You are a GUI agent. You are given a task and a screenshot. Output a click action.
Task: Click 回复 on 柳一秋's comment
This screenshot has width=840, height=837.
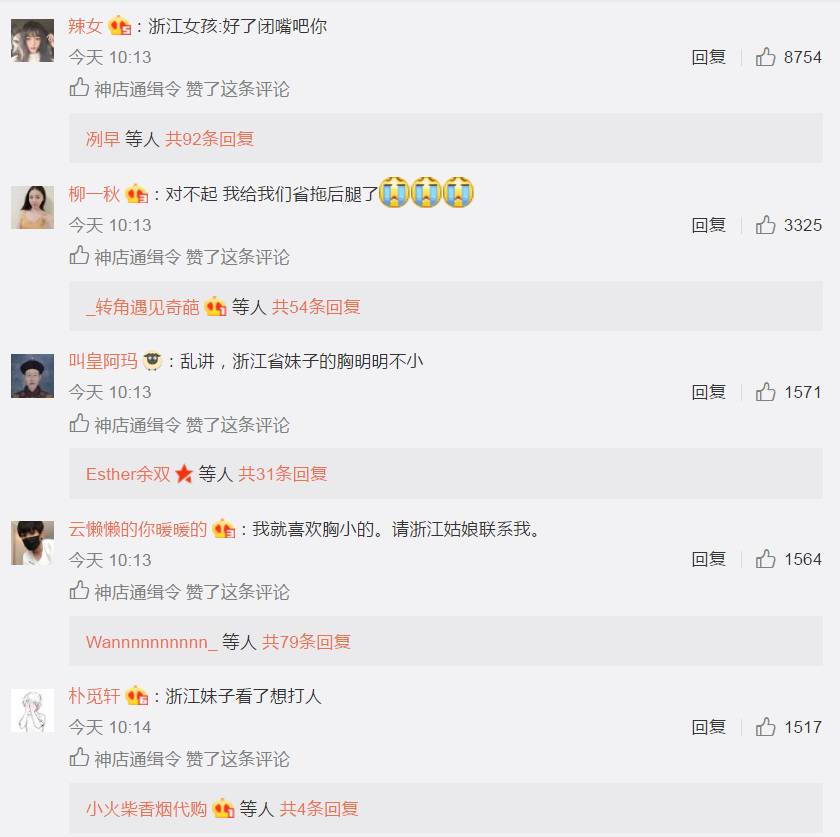[x=709, y=225]
